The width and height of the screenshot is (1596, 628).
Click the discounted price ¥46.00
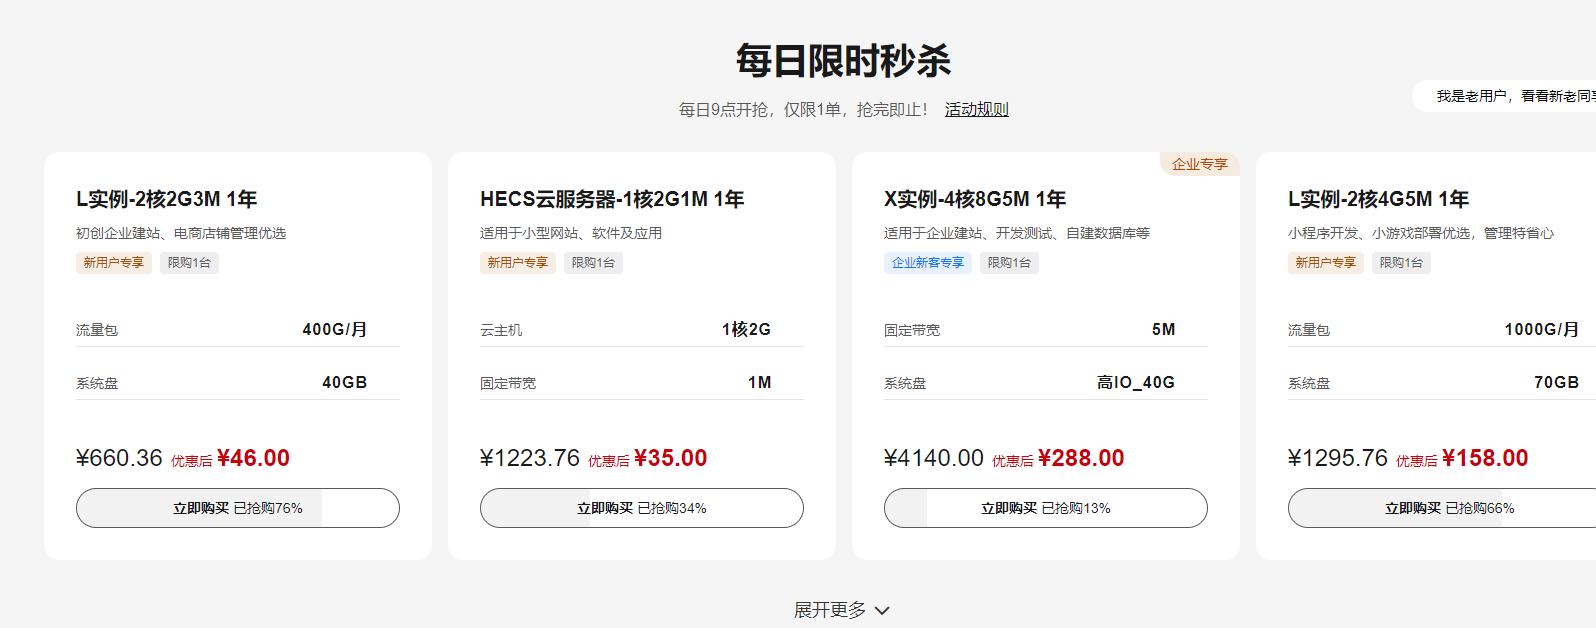pos(254,457)
